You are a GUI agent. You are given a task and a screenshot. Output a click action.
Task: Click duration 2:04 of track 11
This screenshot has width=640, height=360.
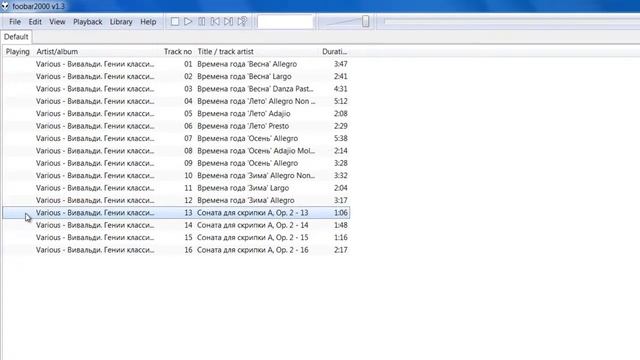[340, 188]
